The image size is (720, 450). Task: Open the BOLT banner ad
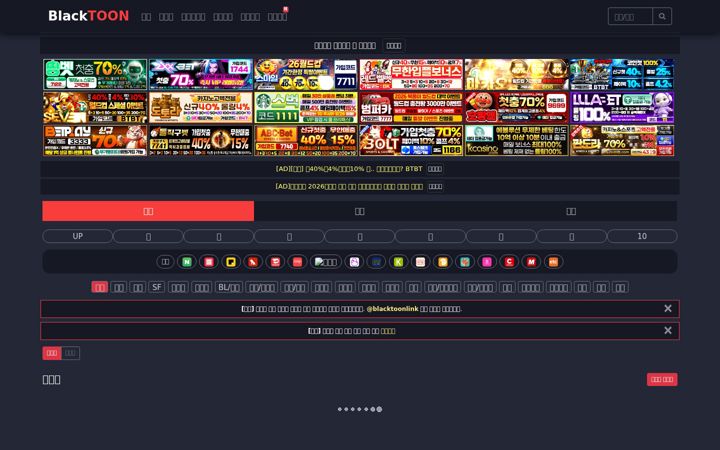point(411,141)
